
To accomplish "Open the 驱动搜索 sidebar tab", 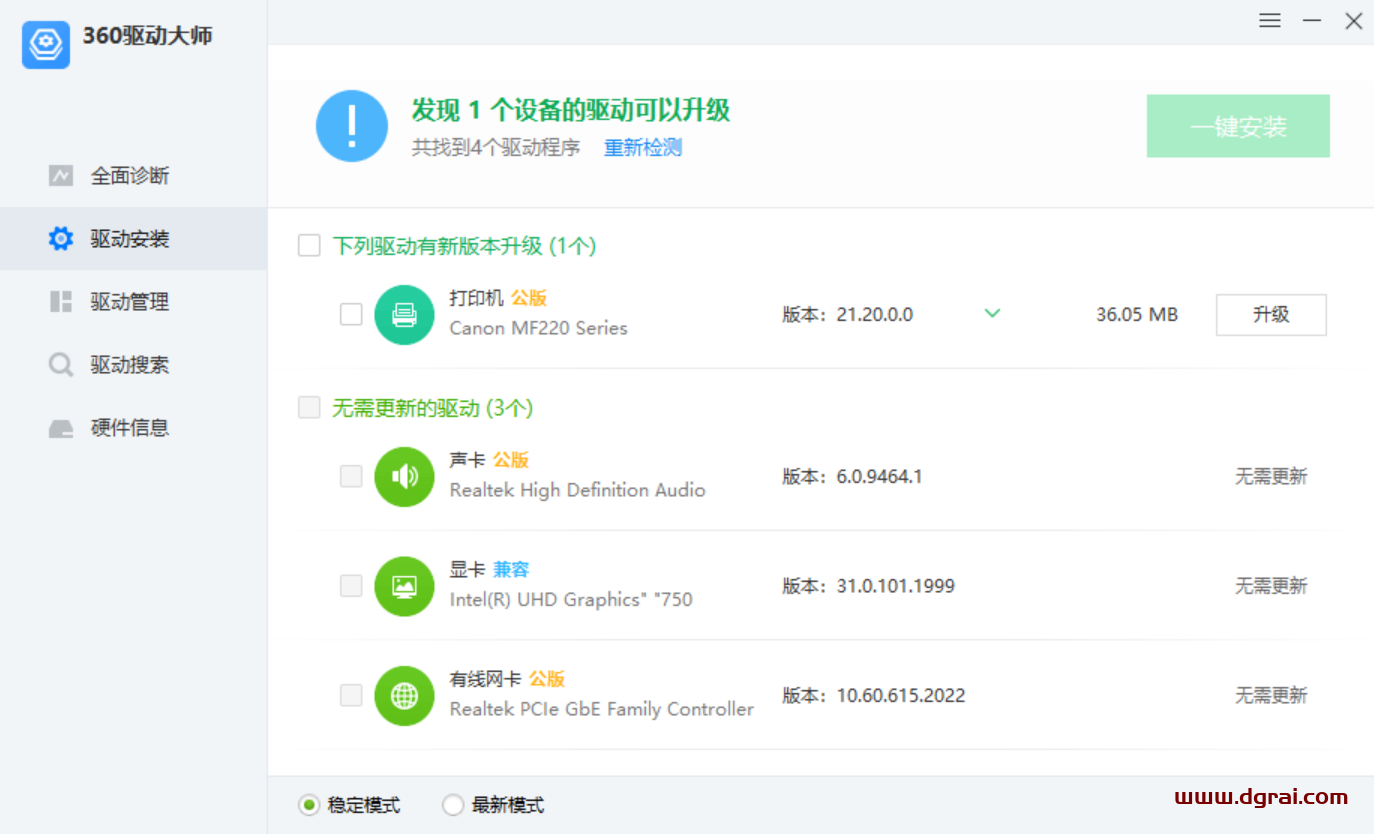I will click(x=133, y=365).
